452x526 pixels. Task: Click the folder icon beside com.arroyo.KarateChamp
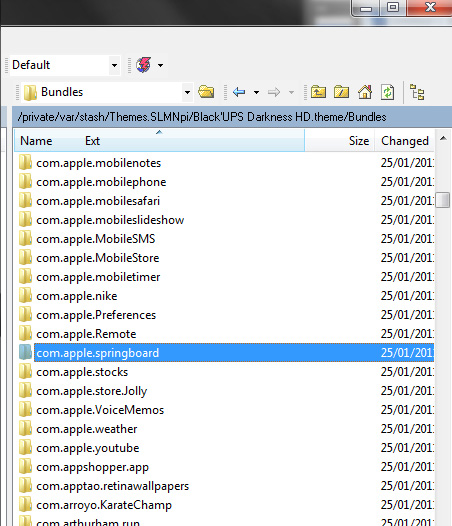coord(25,505)
